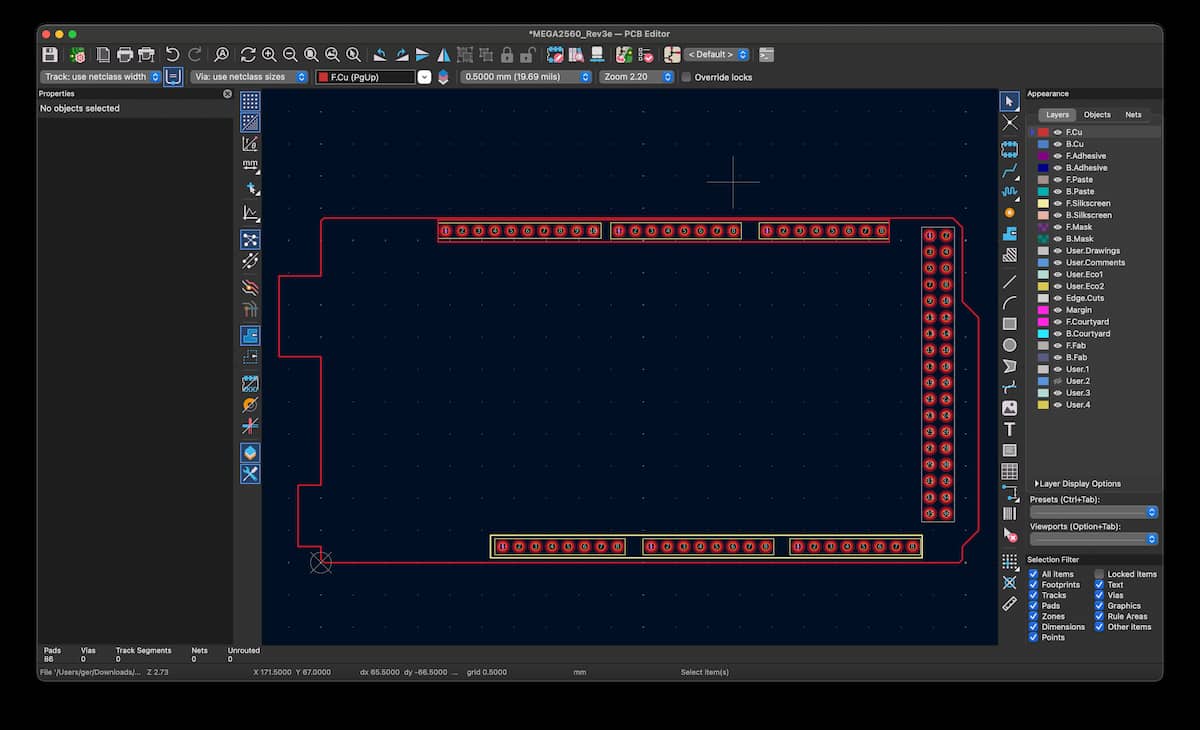Open the Track width dropdown
1200x730 pixels.
pyautogui.click(x=101, y=77)
